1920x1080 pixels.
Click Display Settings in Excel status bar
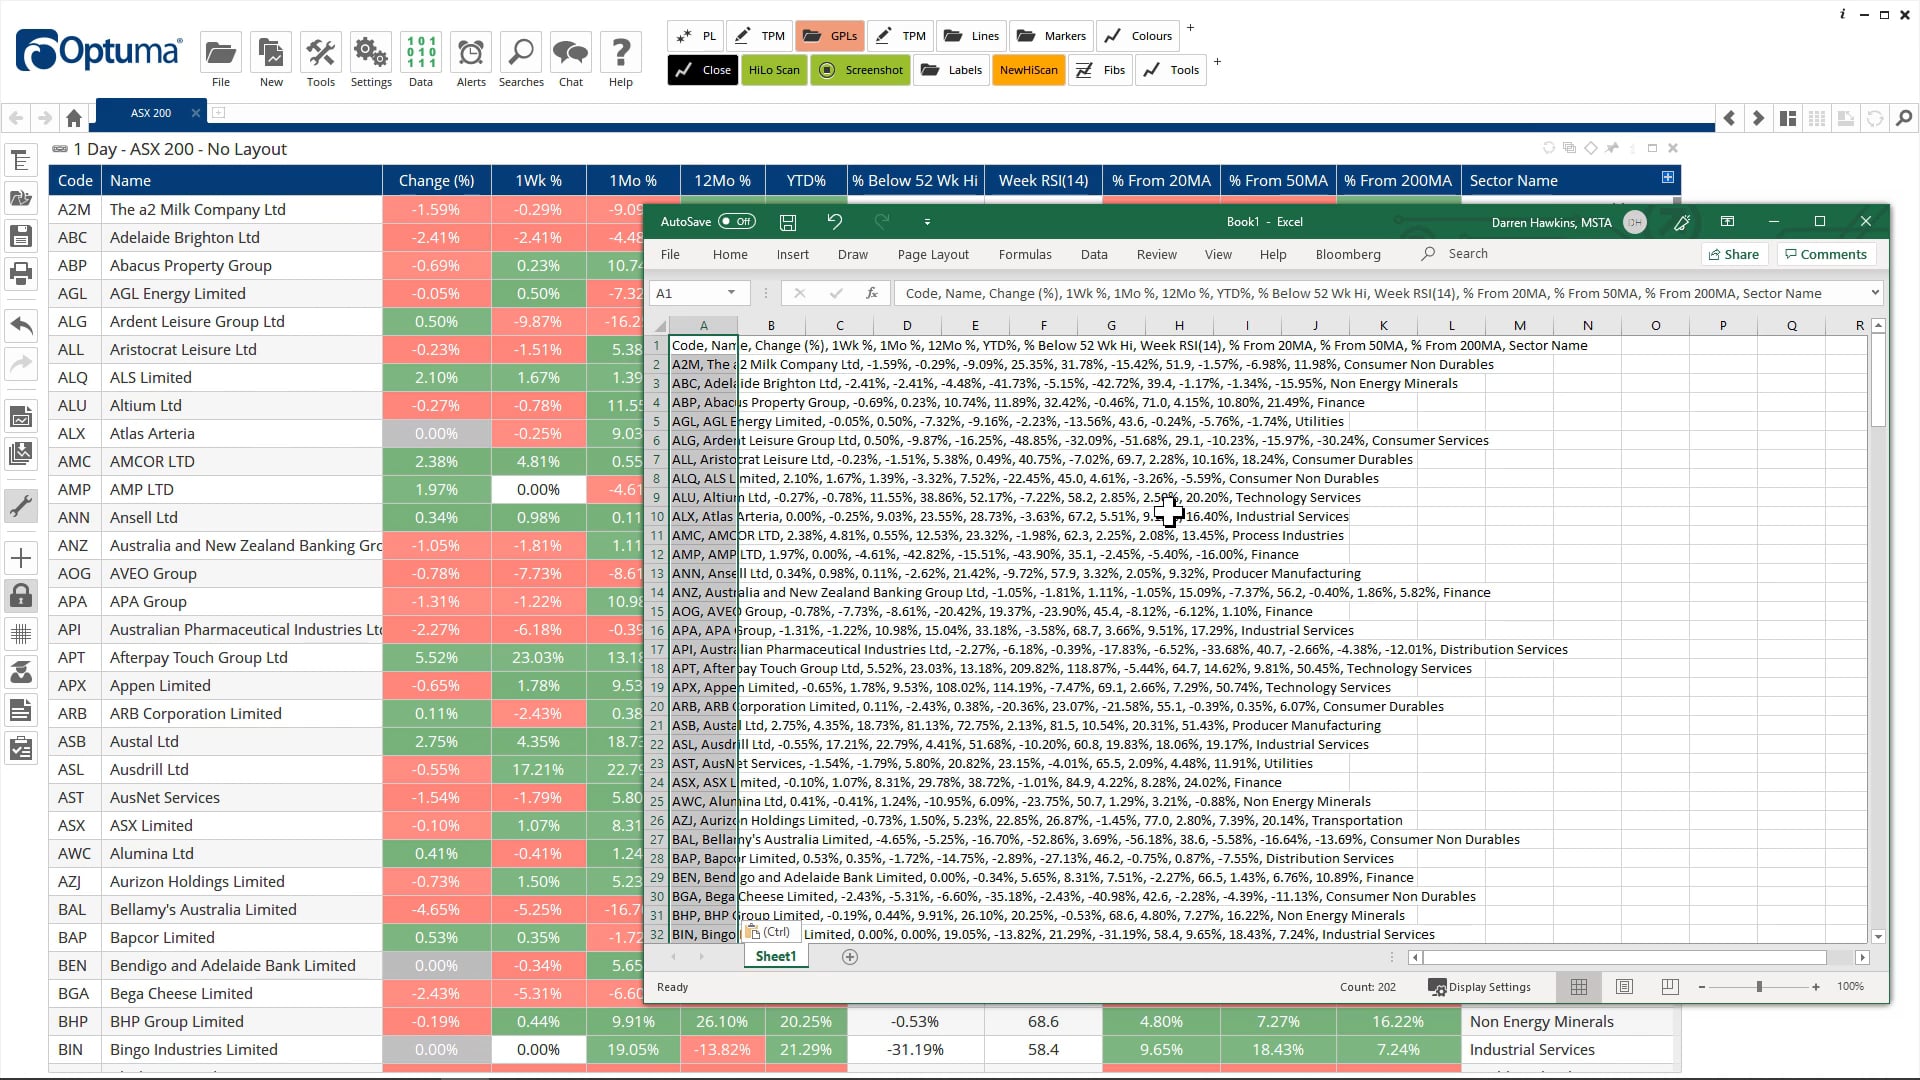pos(1480,987)
